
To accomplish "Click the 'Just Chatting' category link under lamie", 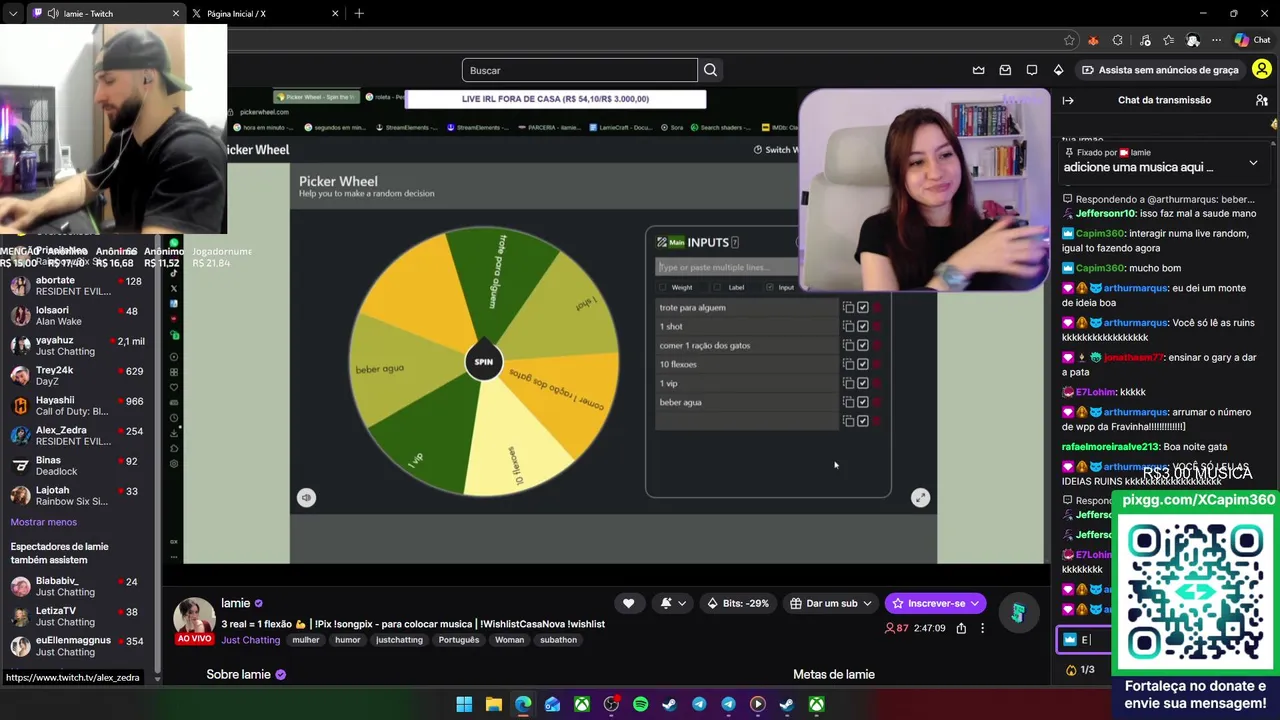I will (250, 640).
